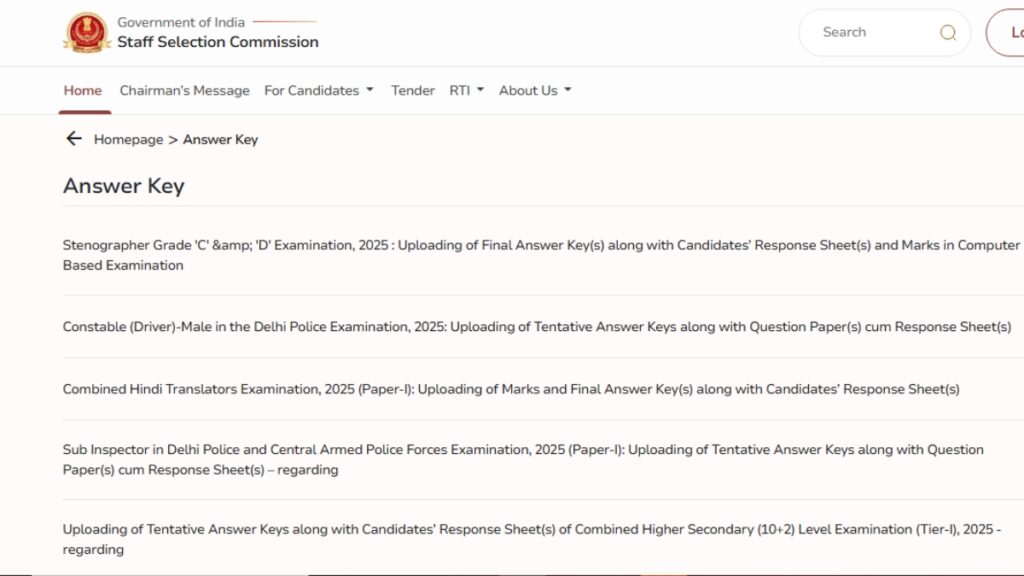Screen dimensions: 1024x576
Task: Select the Tender menu item
Action: click(412, 90)
